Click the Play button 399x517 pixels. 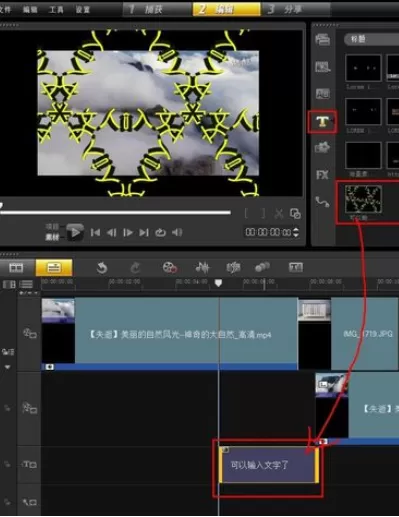[75, 232]
